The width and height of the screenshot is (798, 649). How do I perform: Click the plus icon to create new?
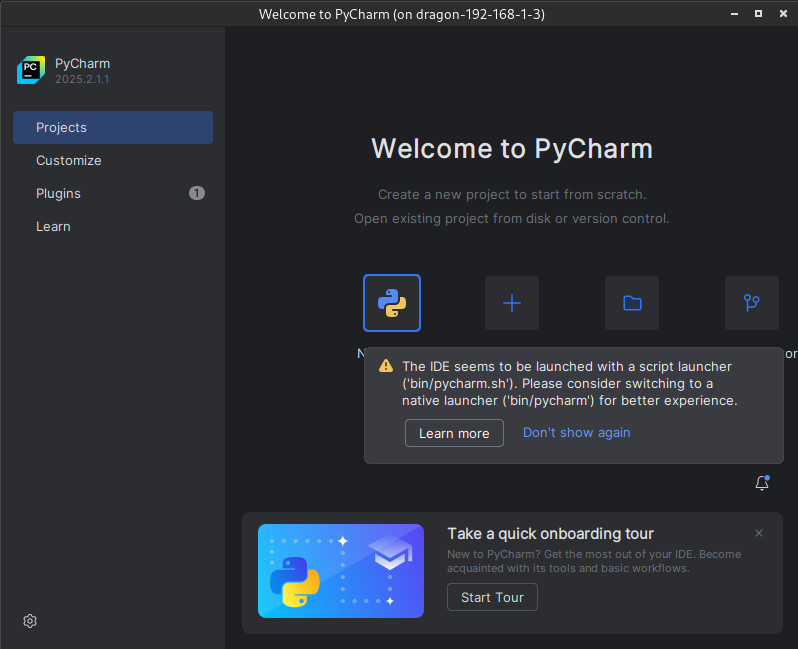coord(511,303)
